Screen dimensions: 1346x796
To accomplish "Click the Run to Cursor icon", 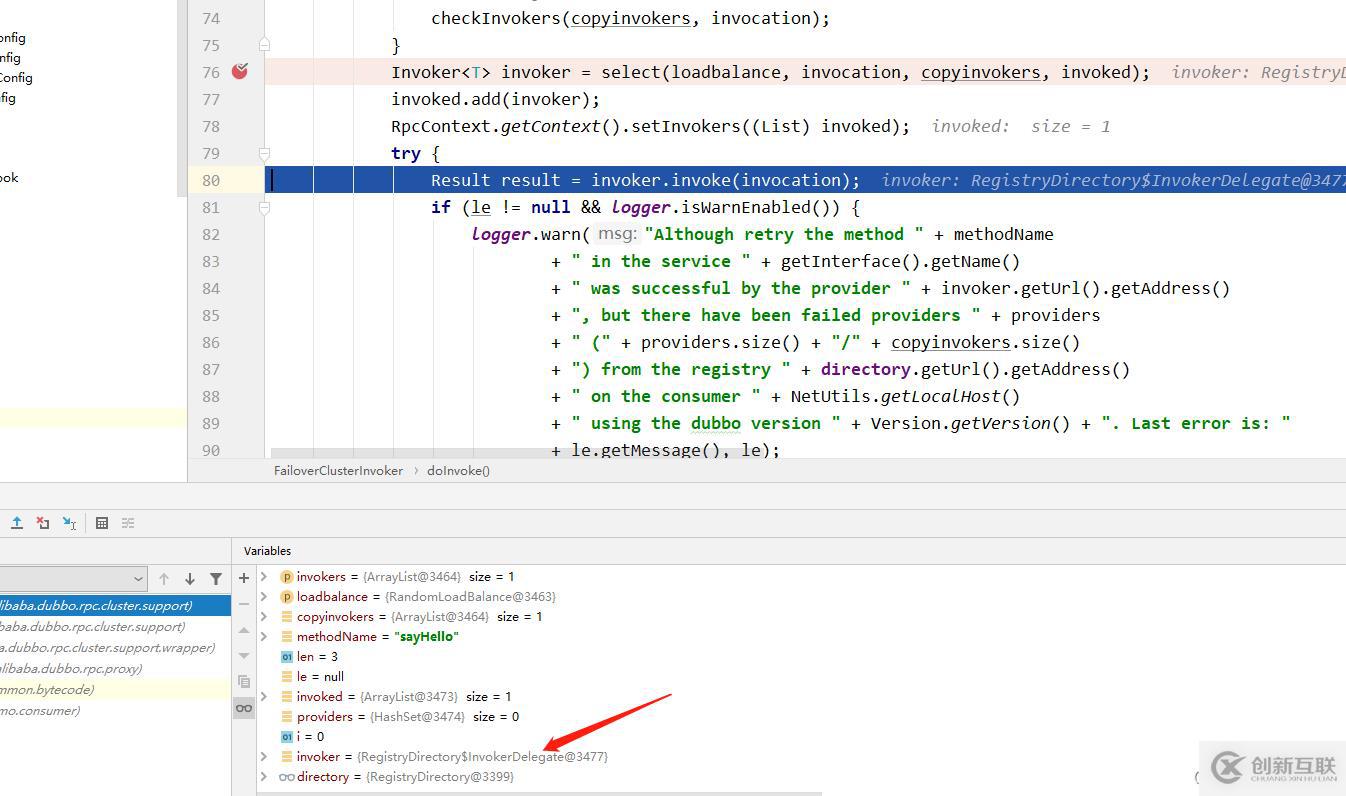I will [x=69, y=523].
